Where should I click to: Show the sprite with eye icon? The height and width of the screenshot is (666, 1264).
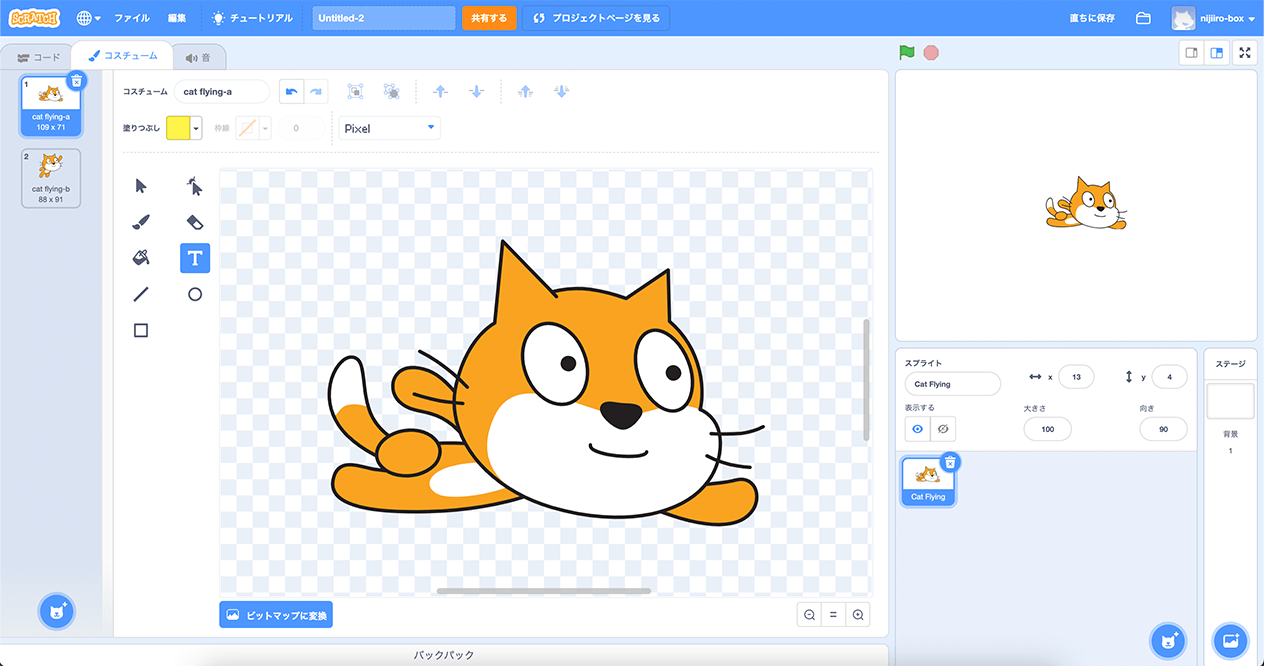(x=917, y=429)
